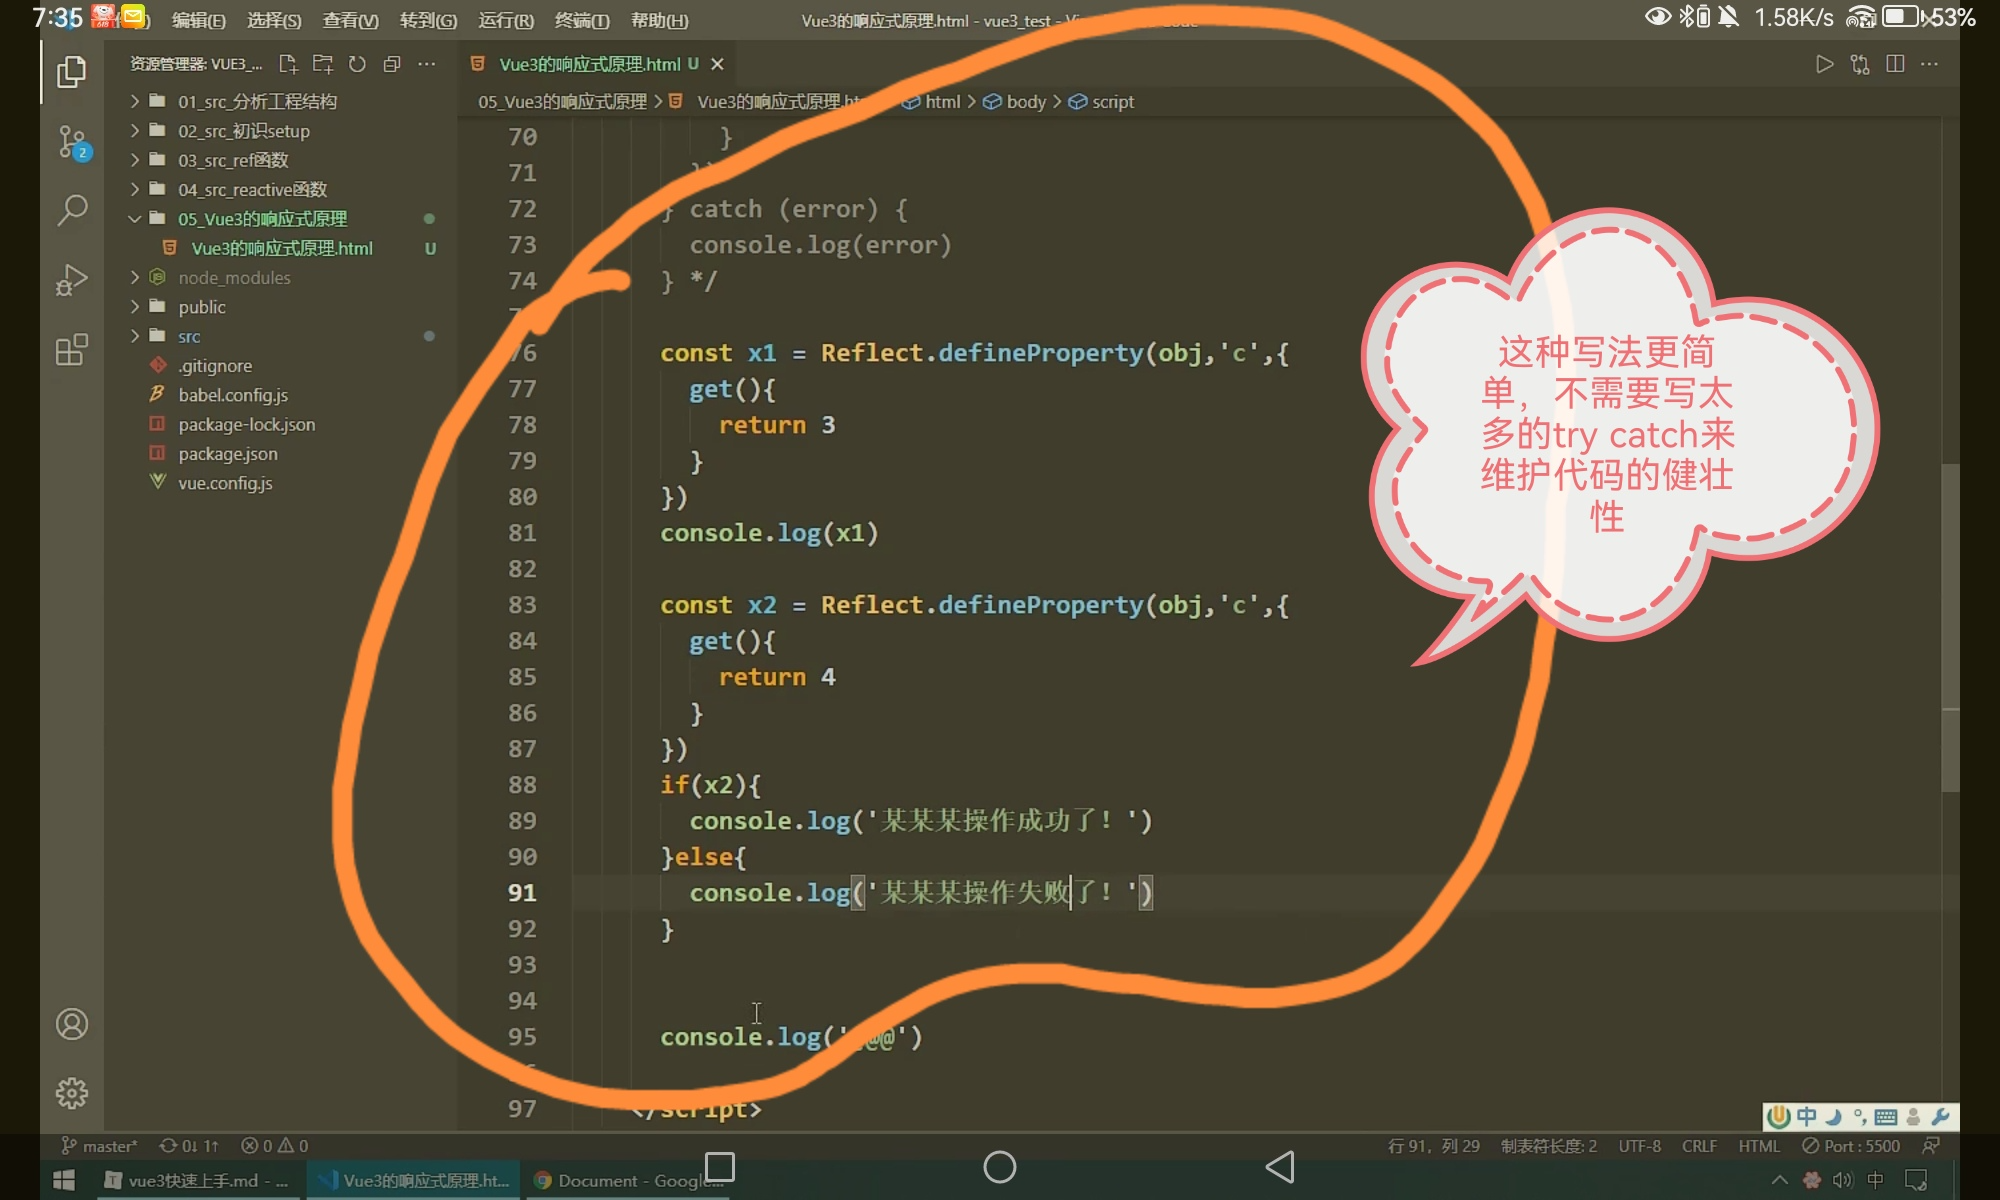Screen dimensions: 2000x1200
Task: Open the Source Control view
Action: tap(71, 142)
